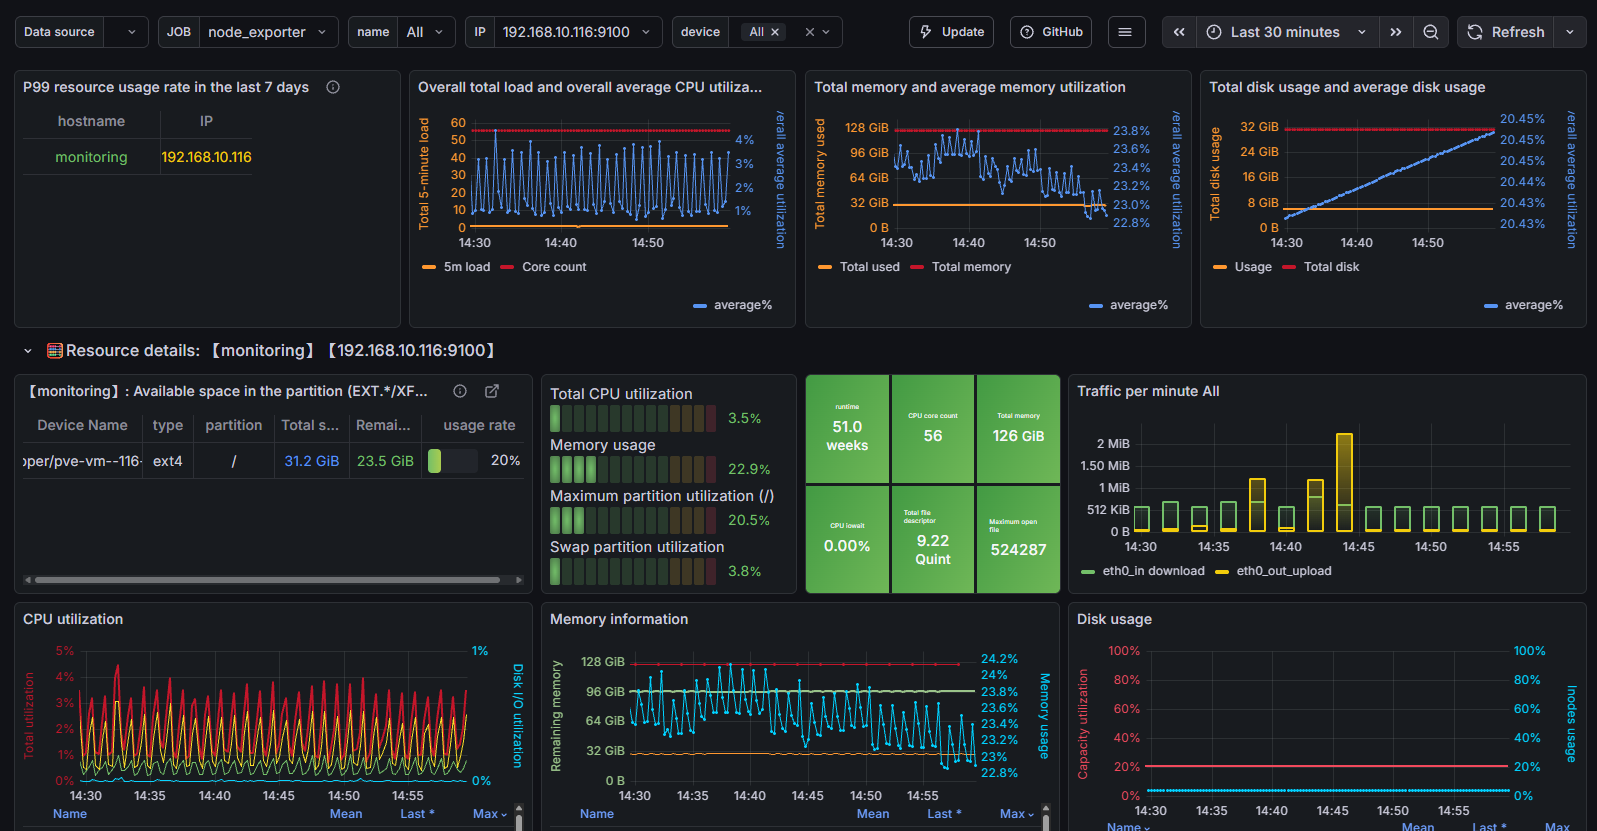
Task: Open the Last 30 minutes time picker
Action: pyautogui.click(x=1287, y=32)
